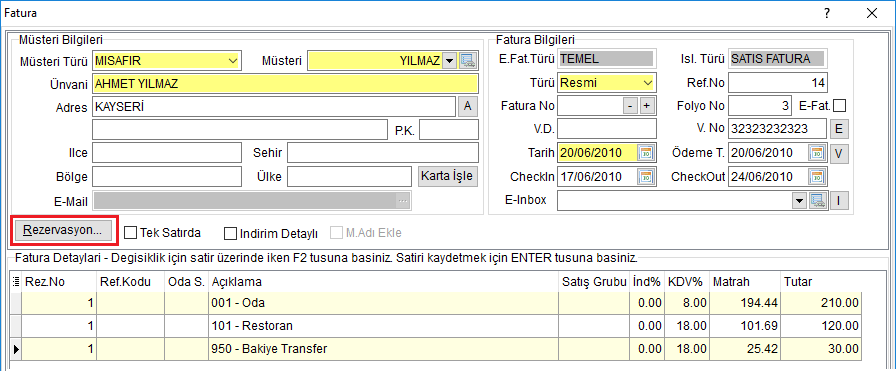The width and height of the screenshot is (896, 371).
Task: Enable Tek Satırda checkbox
Action: 130,233
